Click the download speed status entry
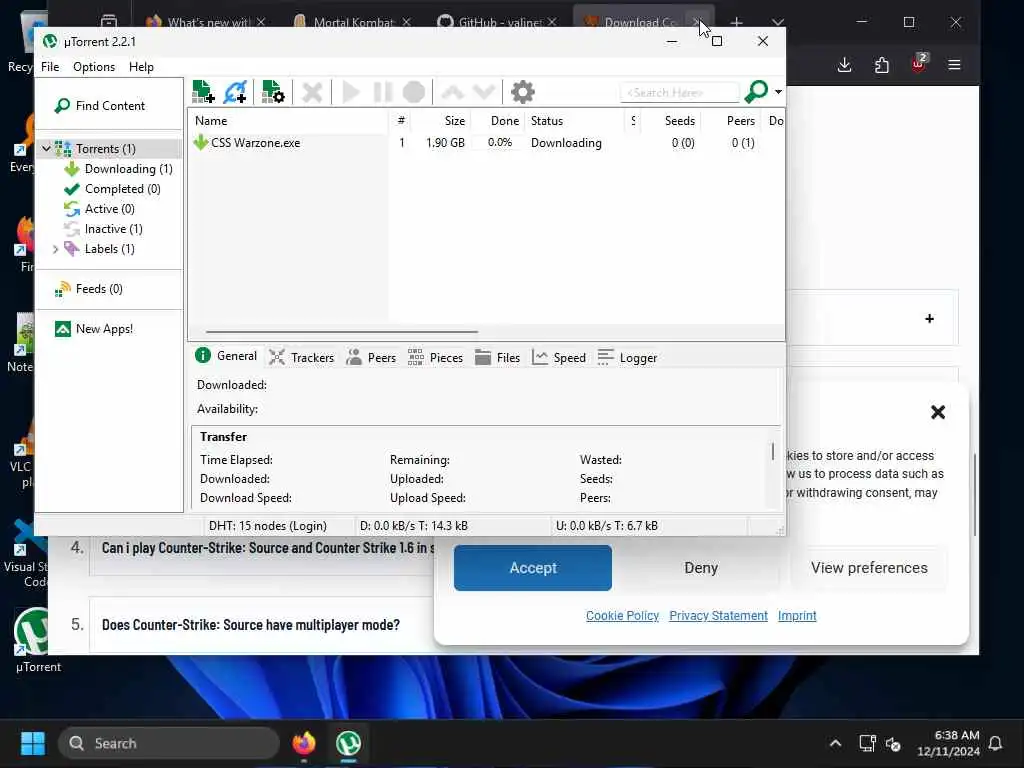The height and width of the screenshot is (768, 1024). (452, 526)
